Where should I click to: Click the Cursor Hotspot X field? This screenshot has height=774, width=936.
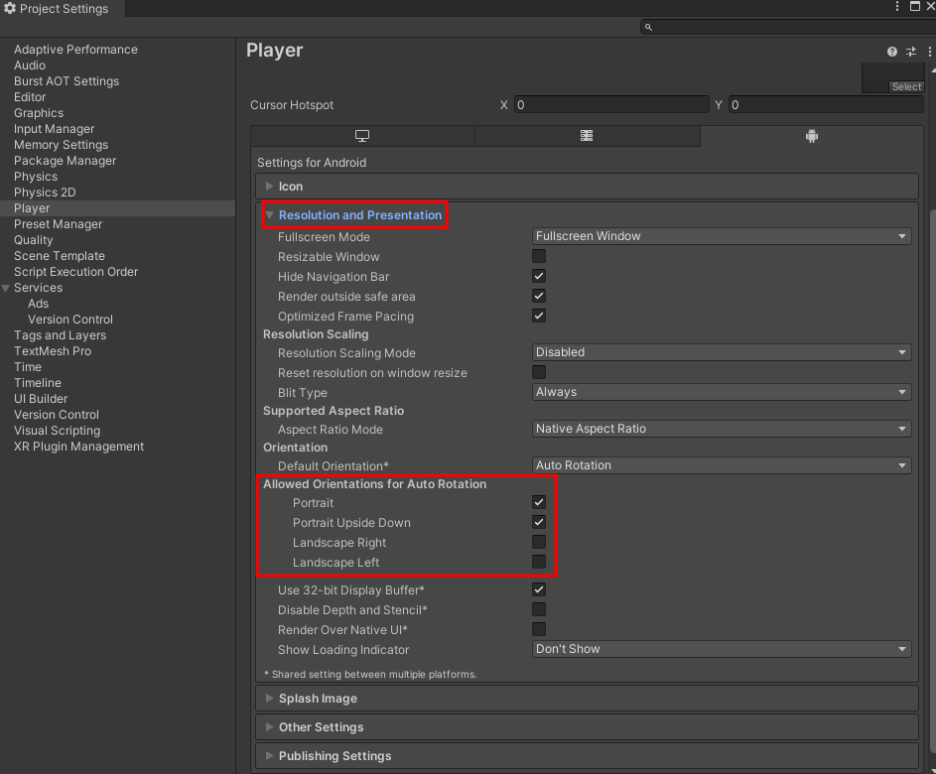point(611,105)
